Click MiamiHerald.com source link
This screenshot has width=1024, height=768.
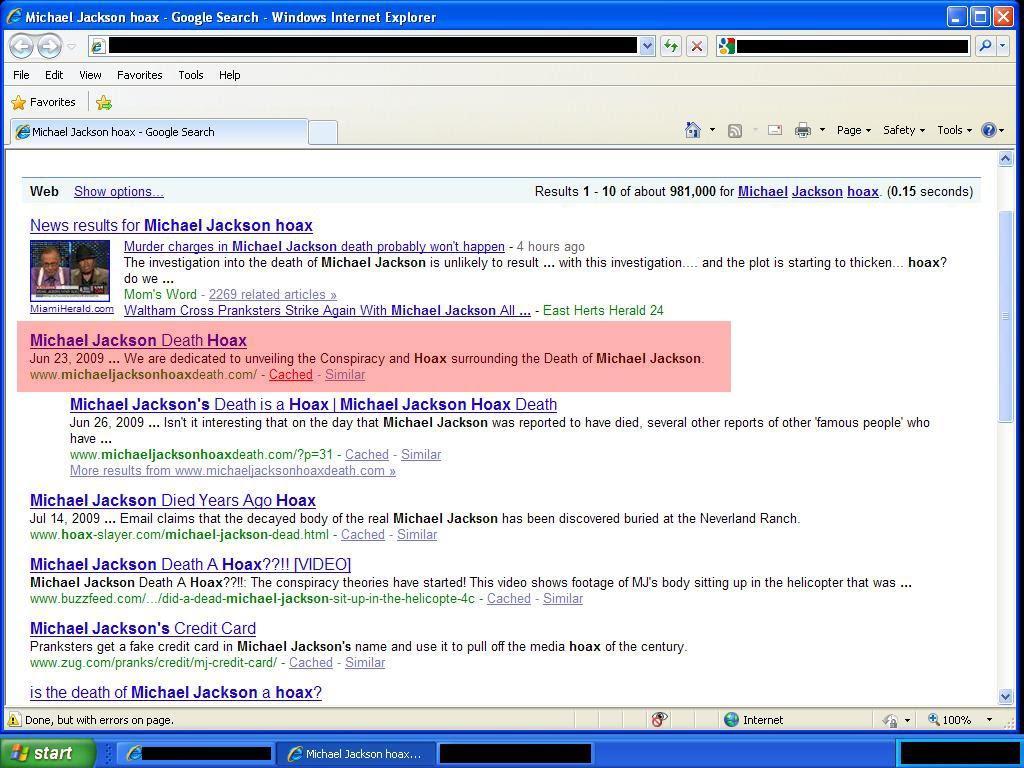coord(72,309)
